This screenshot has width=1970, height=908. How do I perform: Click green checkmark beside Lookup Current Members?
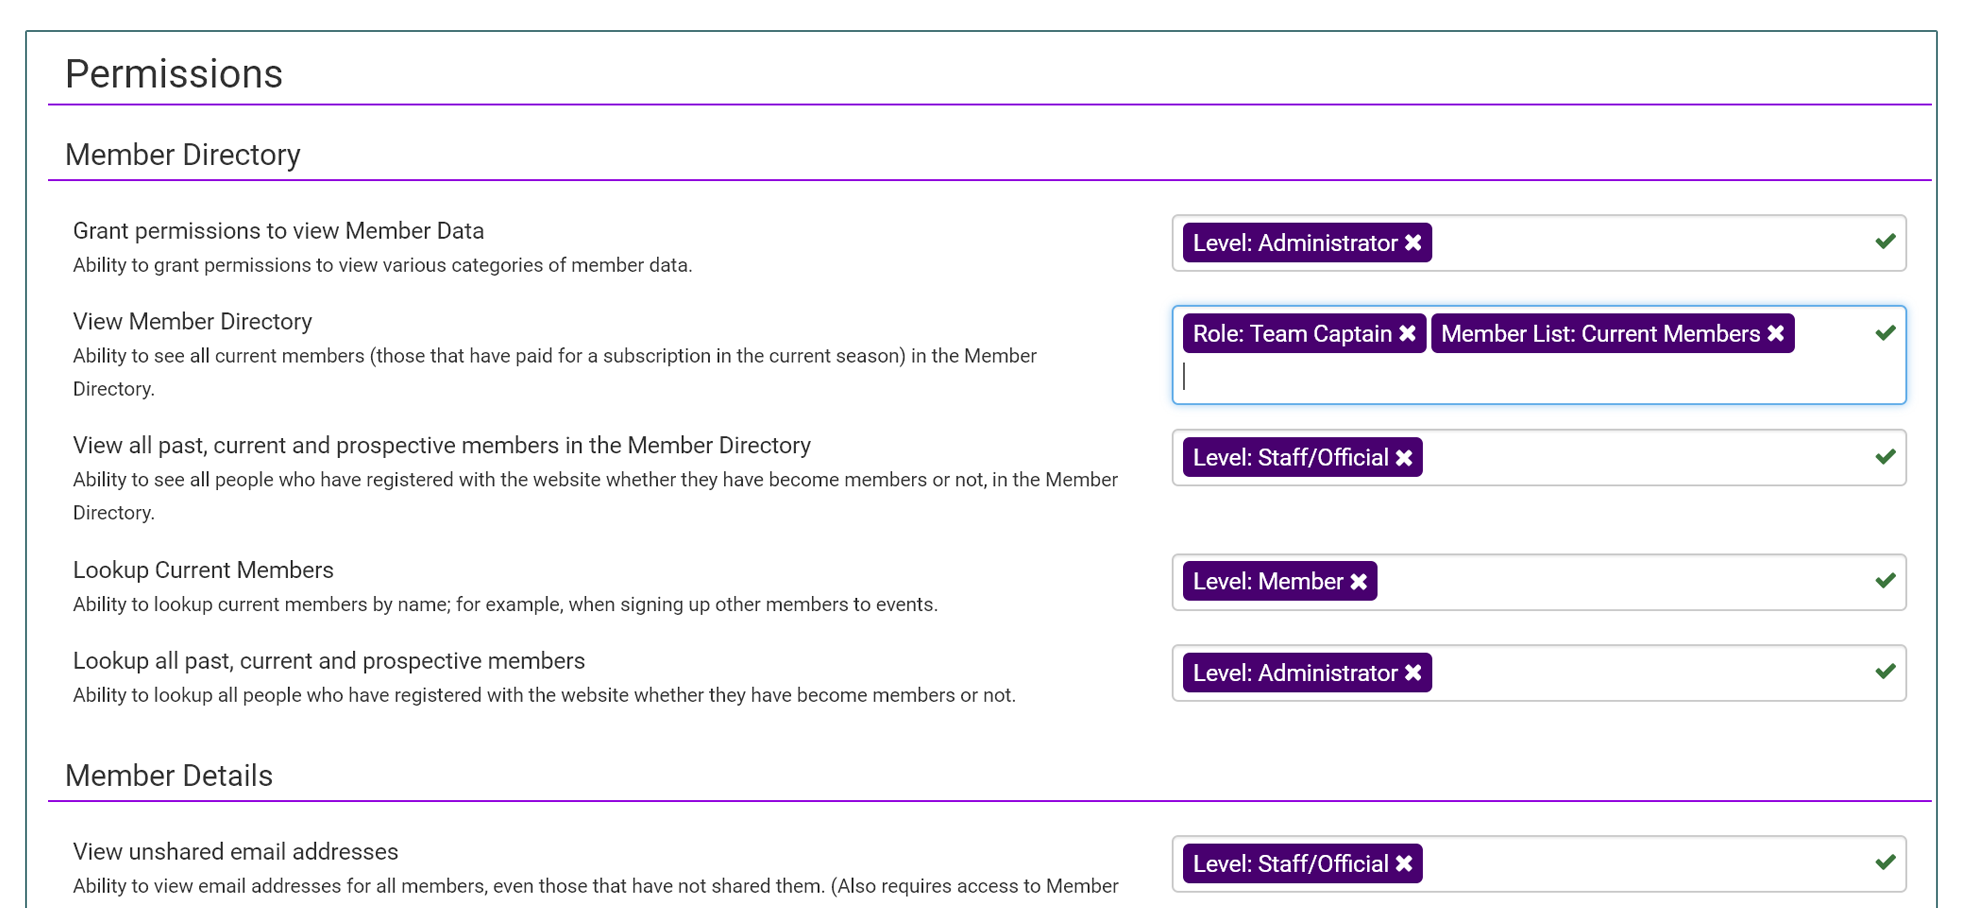point(1885,581)
